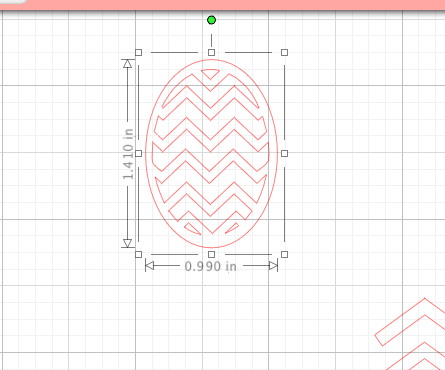Click the bottom-right corner resize handle
This screenshot has width=445, height=370.
[x=284, y=255]
